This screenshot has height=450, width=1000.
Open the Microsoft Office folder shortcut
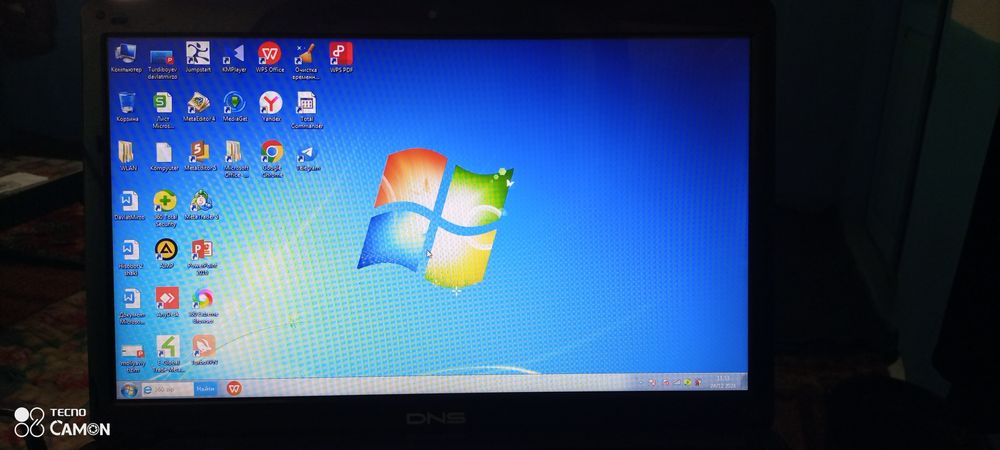(235, 159)
